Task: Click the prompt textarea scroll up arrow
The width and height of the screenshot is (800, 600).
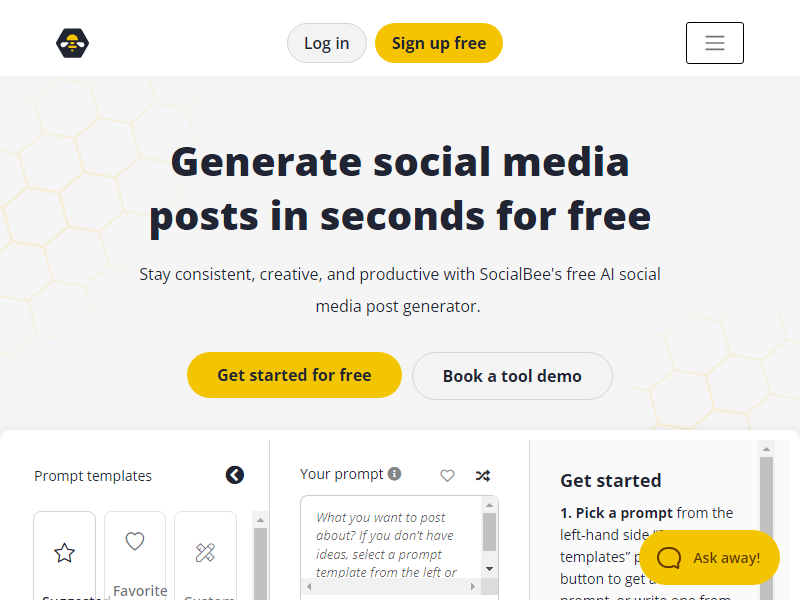Action: point(489,506)
